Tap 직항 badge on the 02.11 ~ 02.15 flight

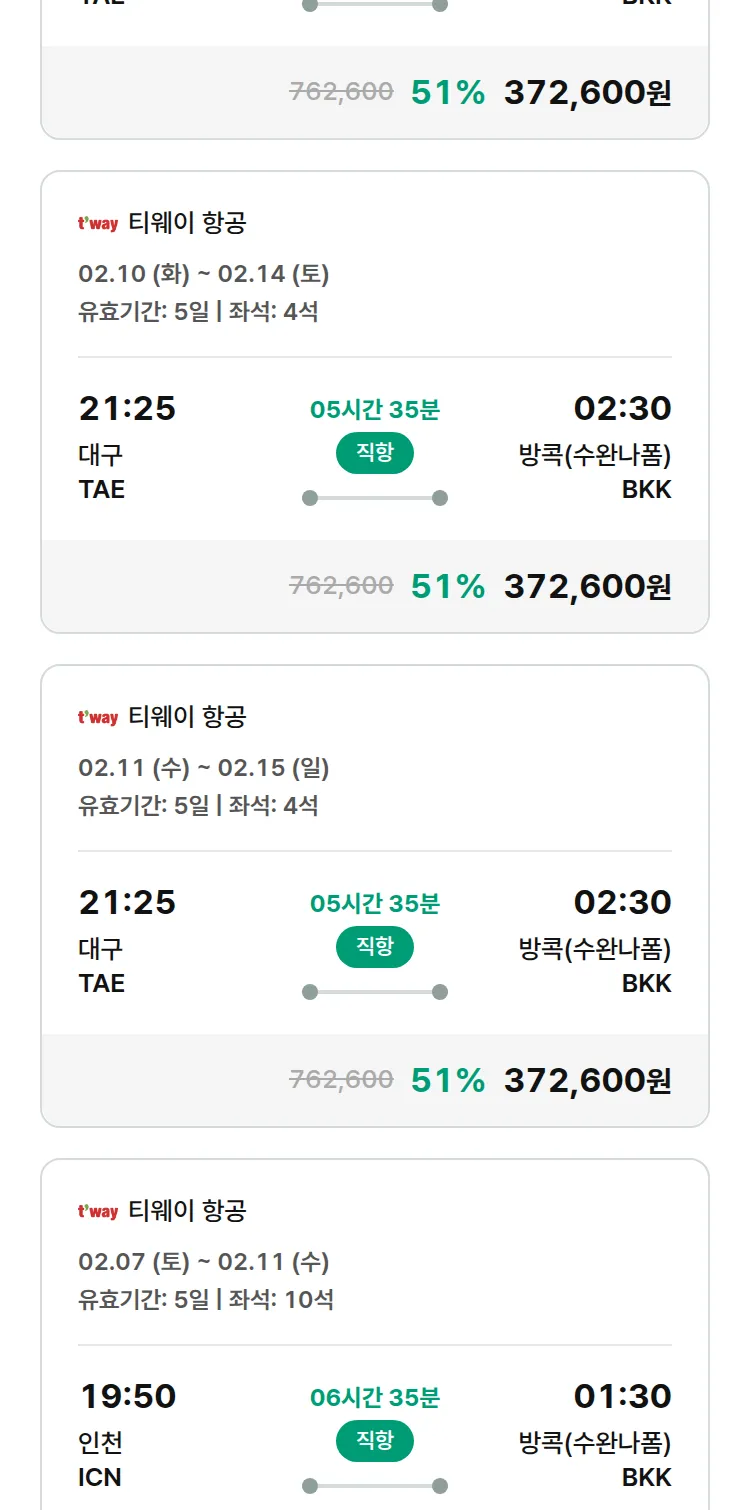(x=374, y=947)
